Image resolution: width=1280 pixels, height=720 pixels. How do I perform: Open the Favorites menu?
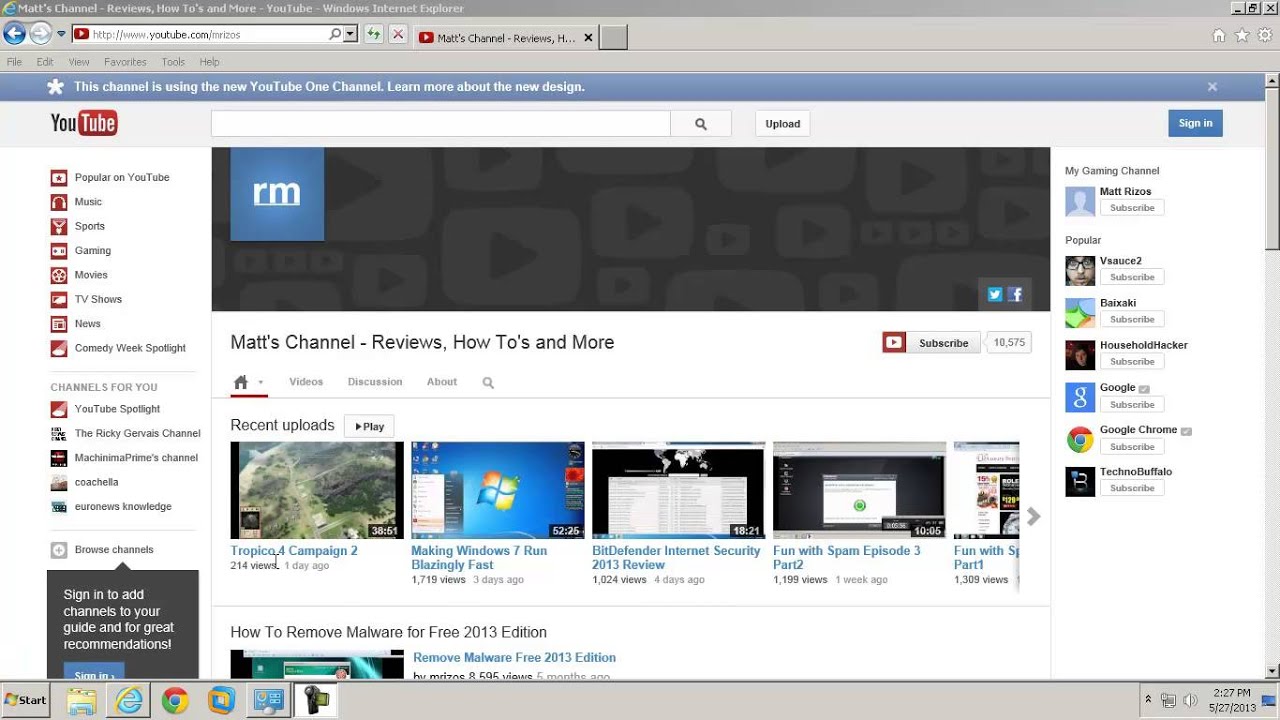pos(125,62)
